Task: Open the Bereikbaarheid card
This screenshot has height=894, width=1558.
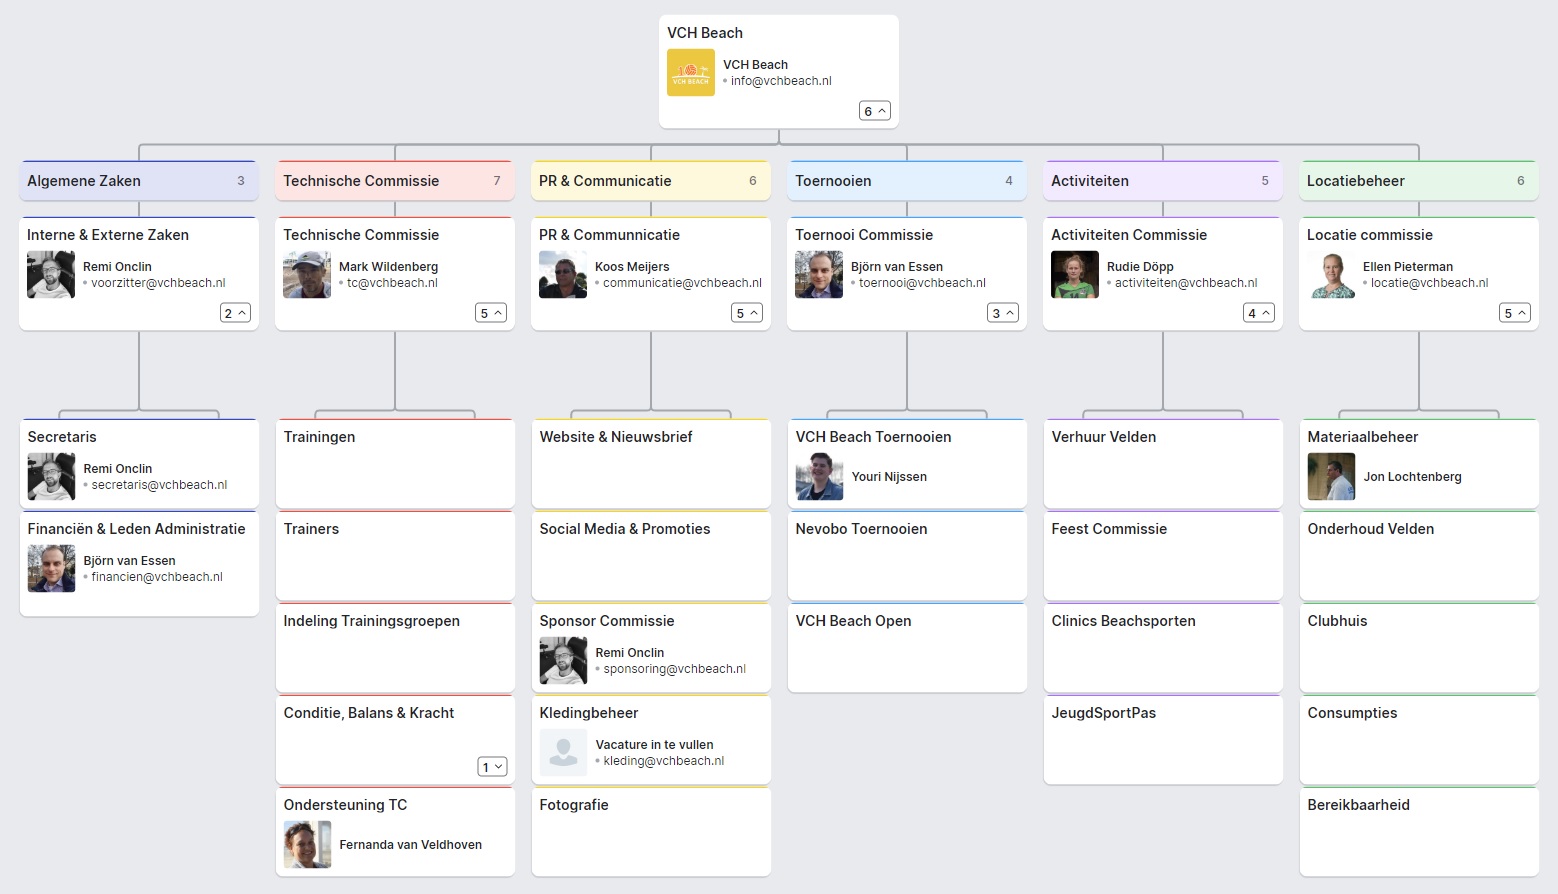Action: pyautogui.click(x=1419, y=832)
